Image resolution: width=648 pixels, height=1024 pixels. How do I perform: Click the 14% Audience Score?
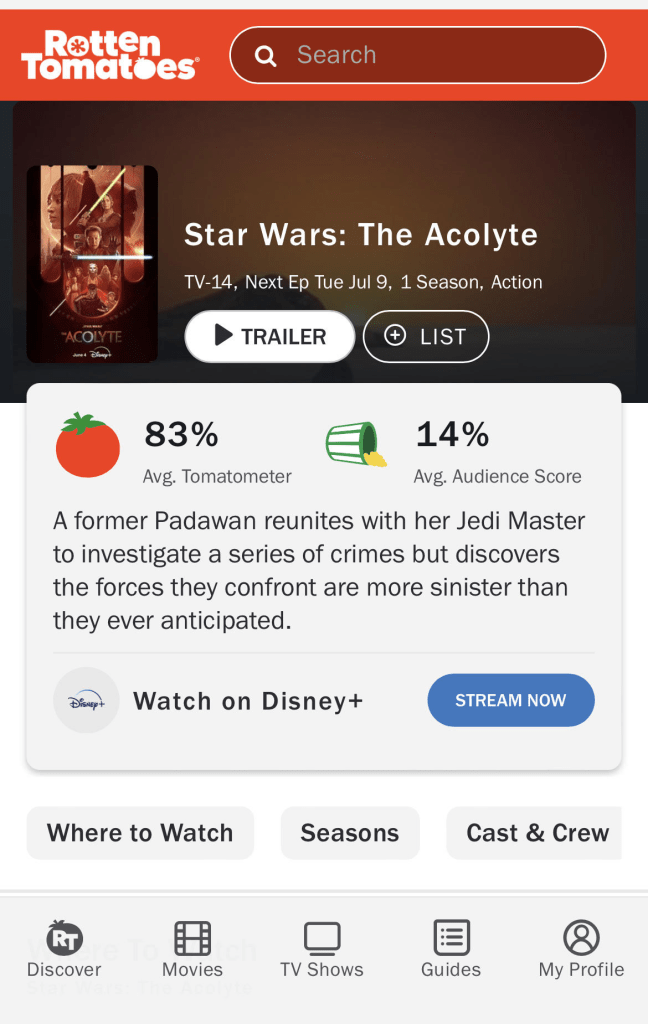452,435
